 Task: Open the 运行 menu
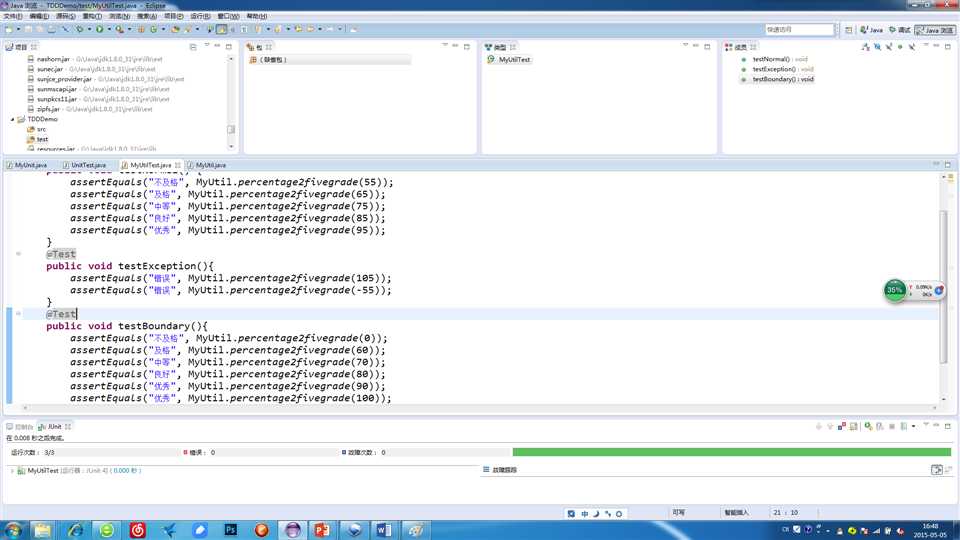coord(200,16)
